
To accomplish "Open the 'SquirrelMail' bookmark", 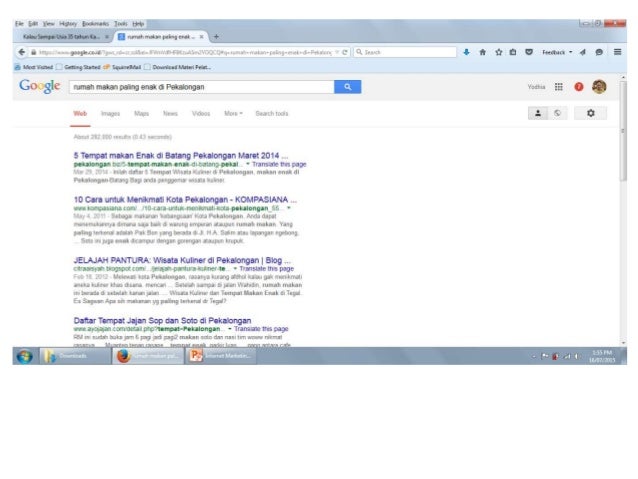I will pos(122,67).
